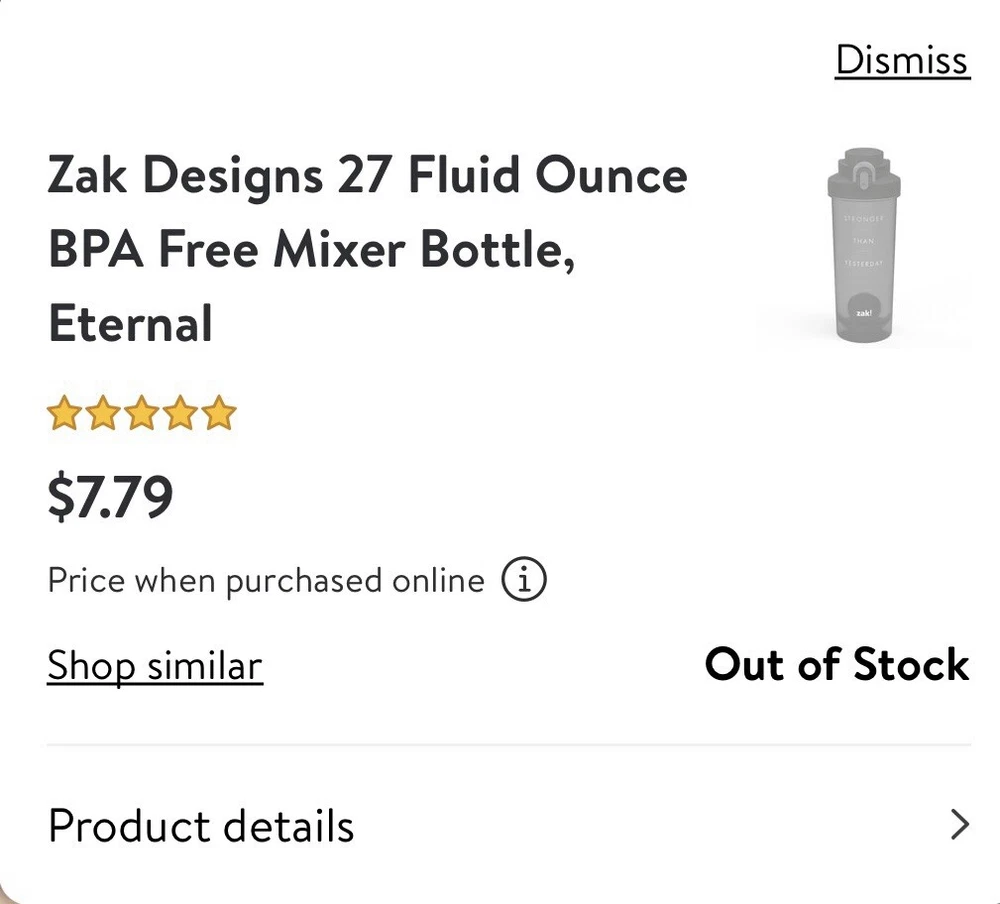Click the info icon beside price note
The image size is (1000, 904).
tap(524, 580)
